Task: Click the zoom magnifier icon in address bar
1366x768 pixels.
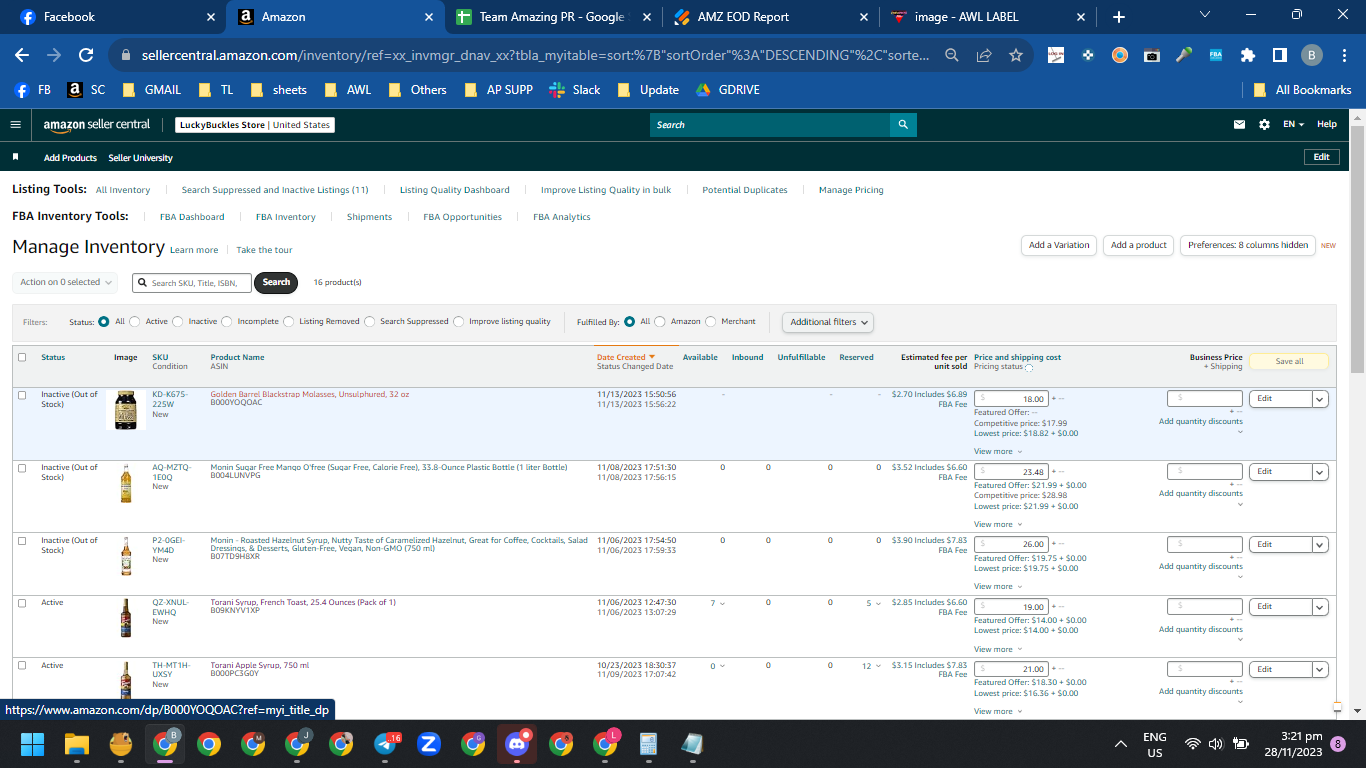Action: click(952, 55)
